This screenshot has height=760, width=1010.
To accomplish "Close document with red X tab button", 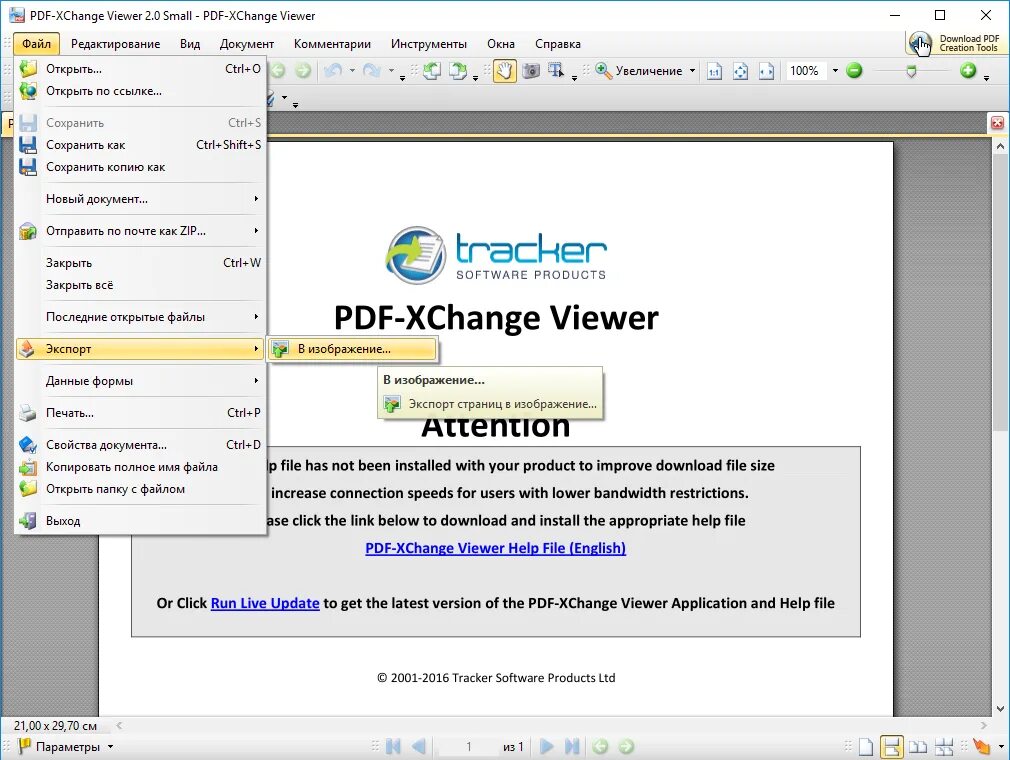I will click(997, 123).
